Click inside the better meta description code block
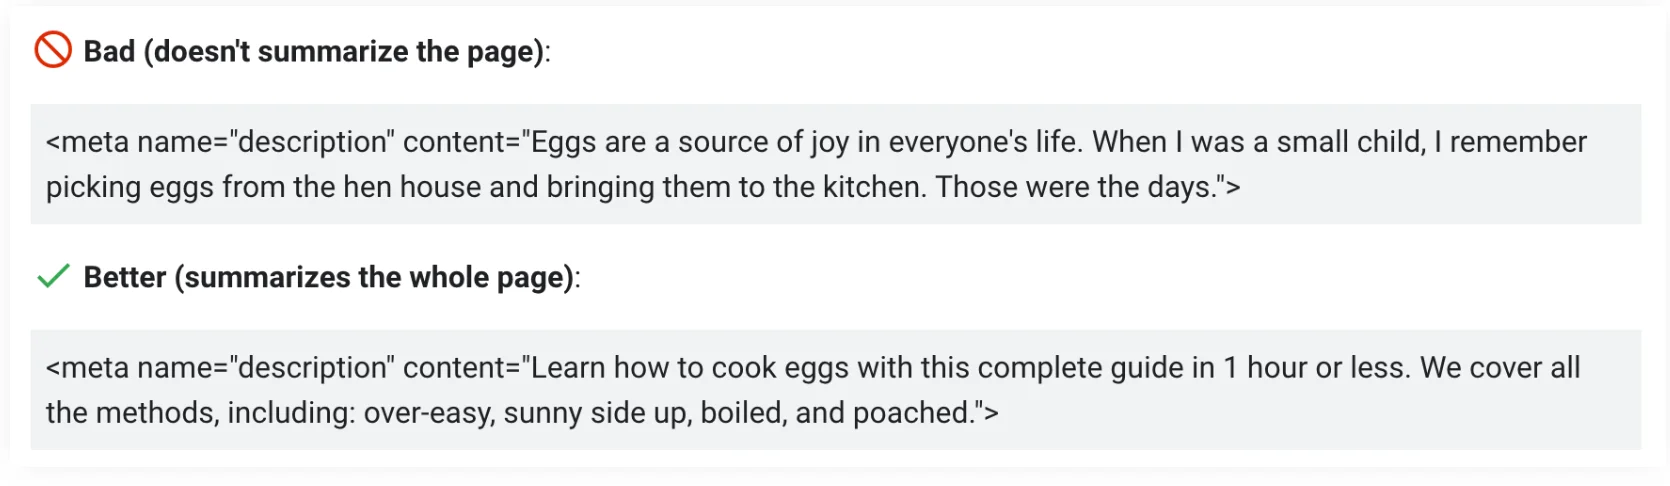Image resolution: width=1670 pixels, height=486 pixels. 835,390
